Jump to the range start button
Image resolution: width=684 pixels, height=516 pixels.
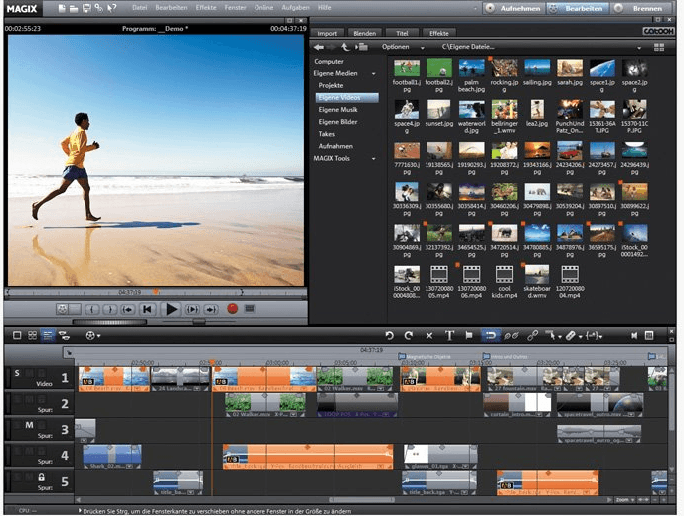click(128, 309)
